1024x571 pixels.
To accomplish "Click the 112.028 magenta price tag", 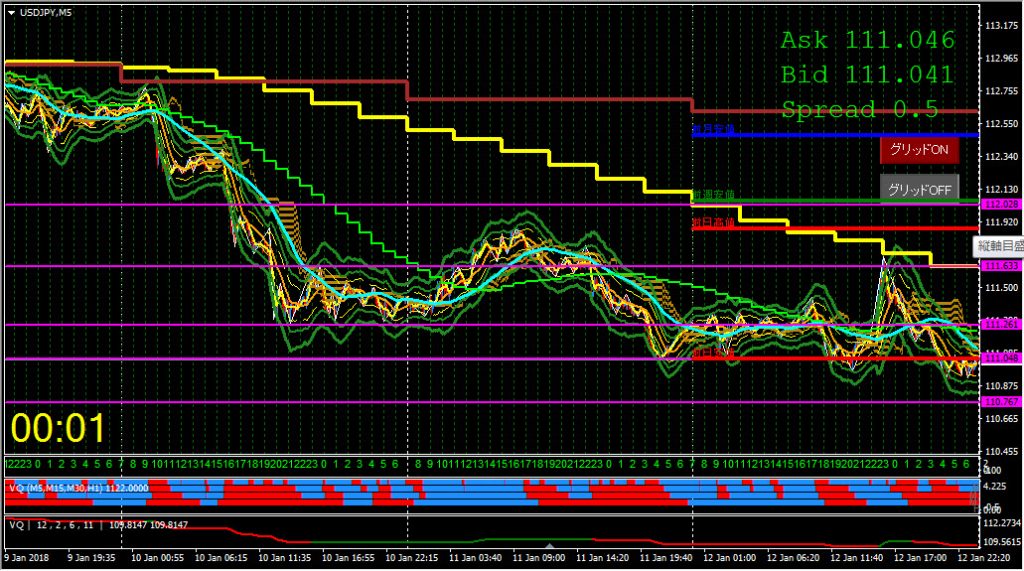I will 1001,204.
